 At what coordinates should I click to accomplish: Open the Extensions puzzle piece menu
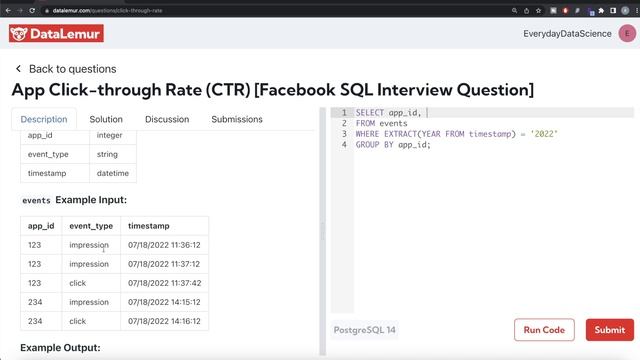(601, 11)
